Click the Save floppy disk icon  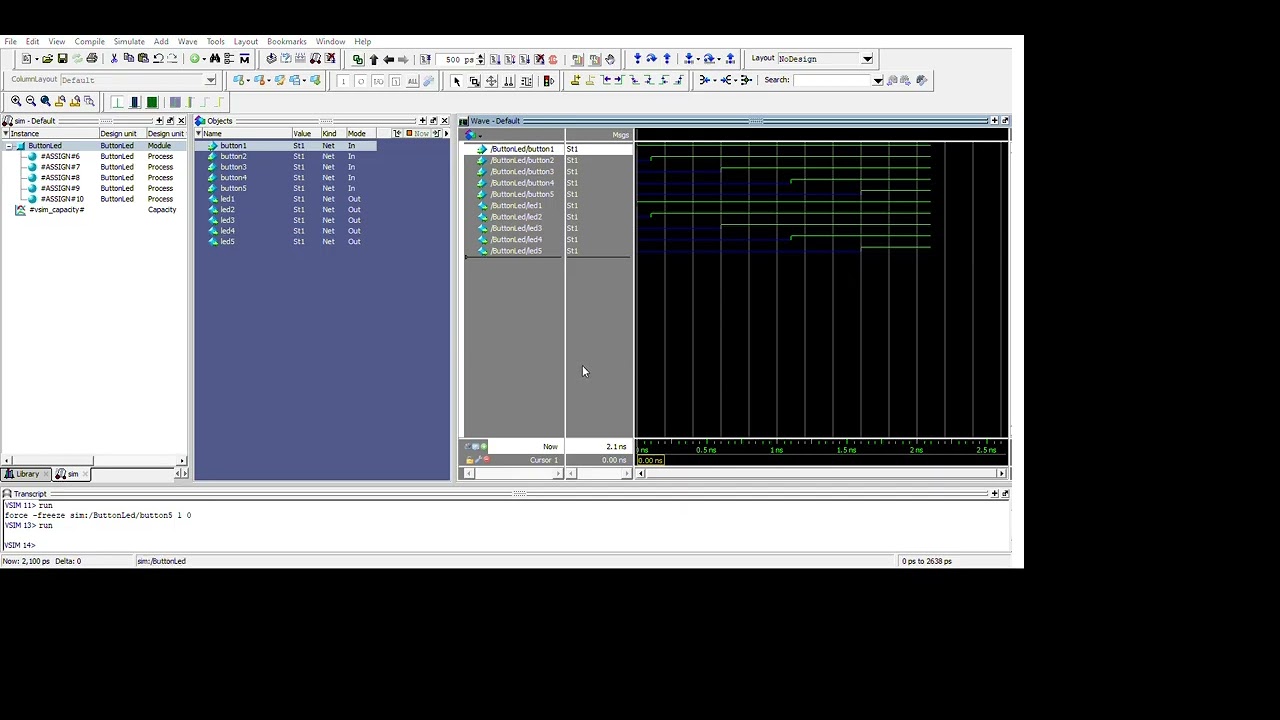[x=62, y=58]
